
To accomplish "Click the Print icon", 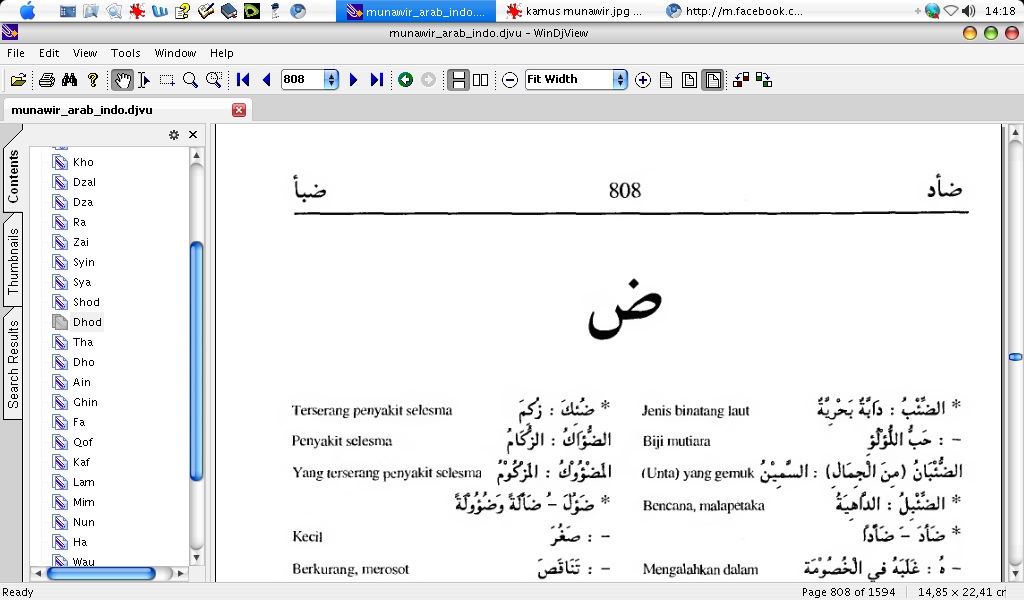I will coord(48,80).
